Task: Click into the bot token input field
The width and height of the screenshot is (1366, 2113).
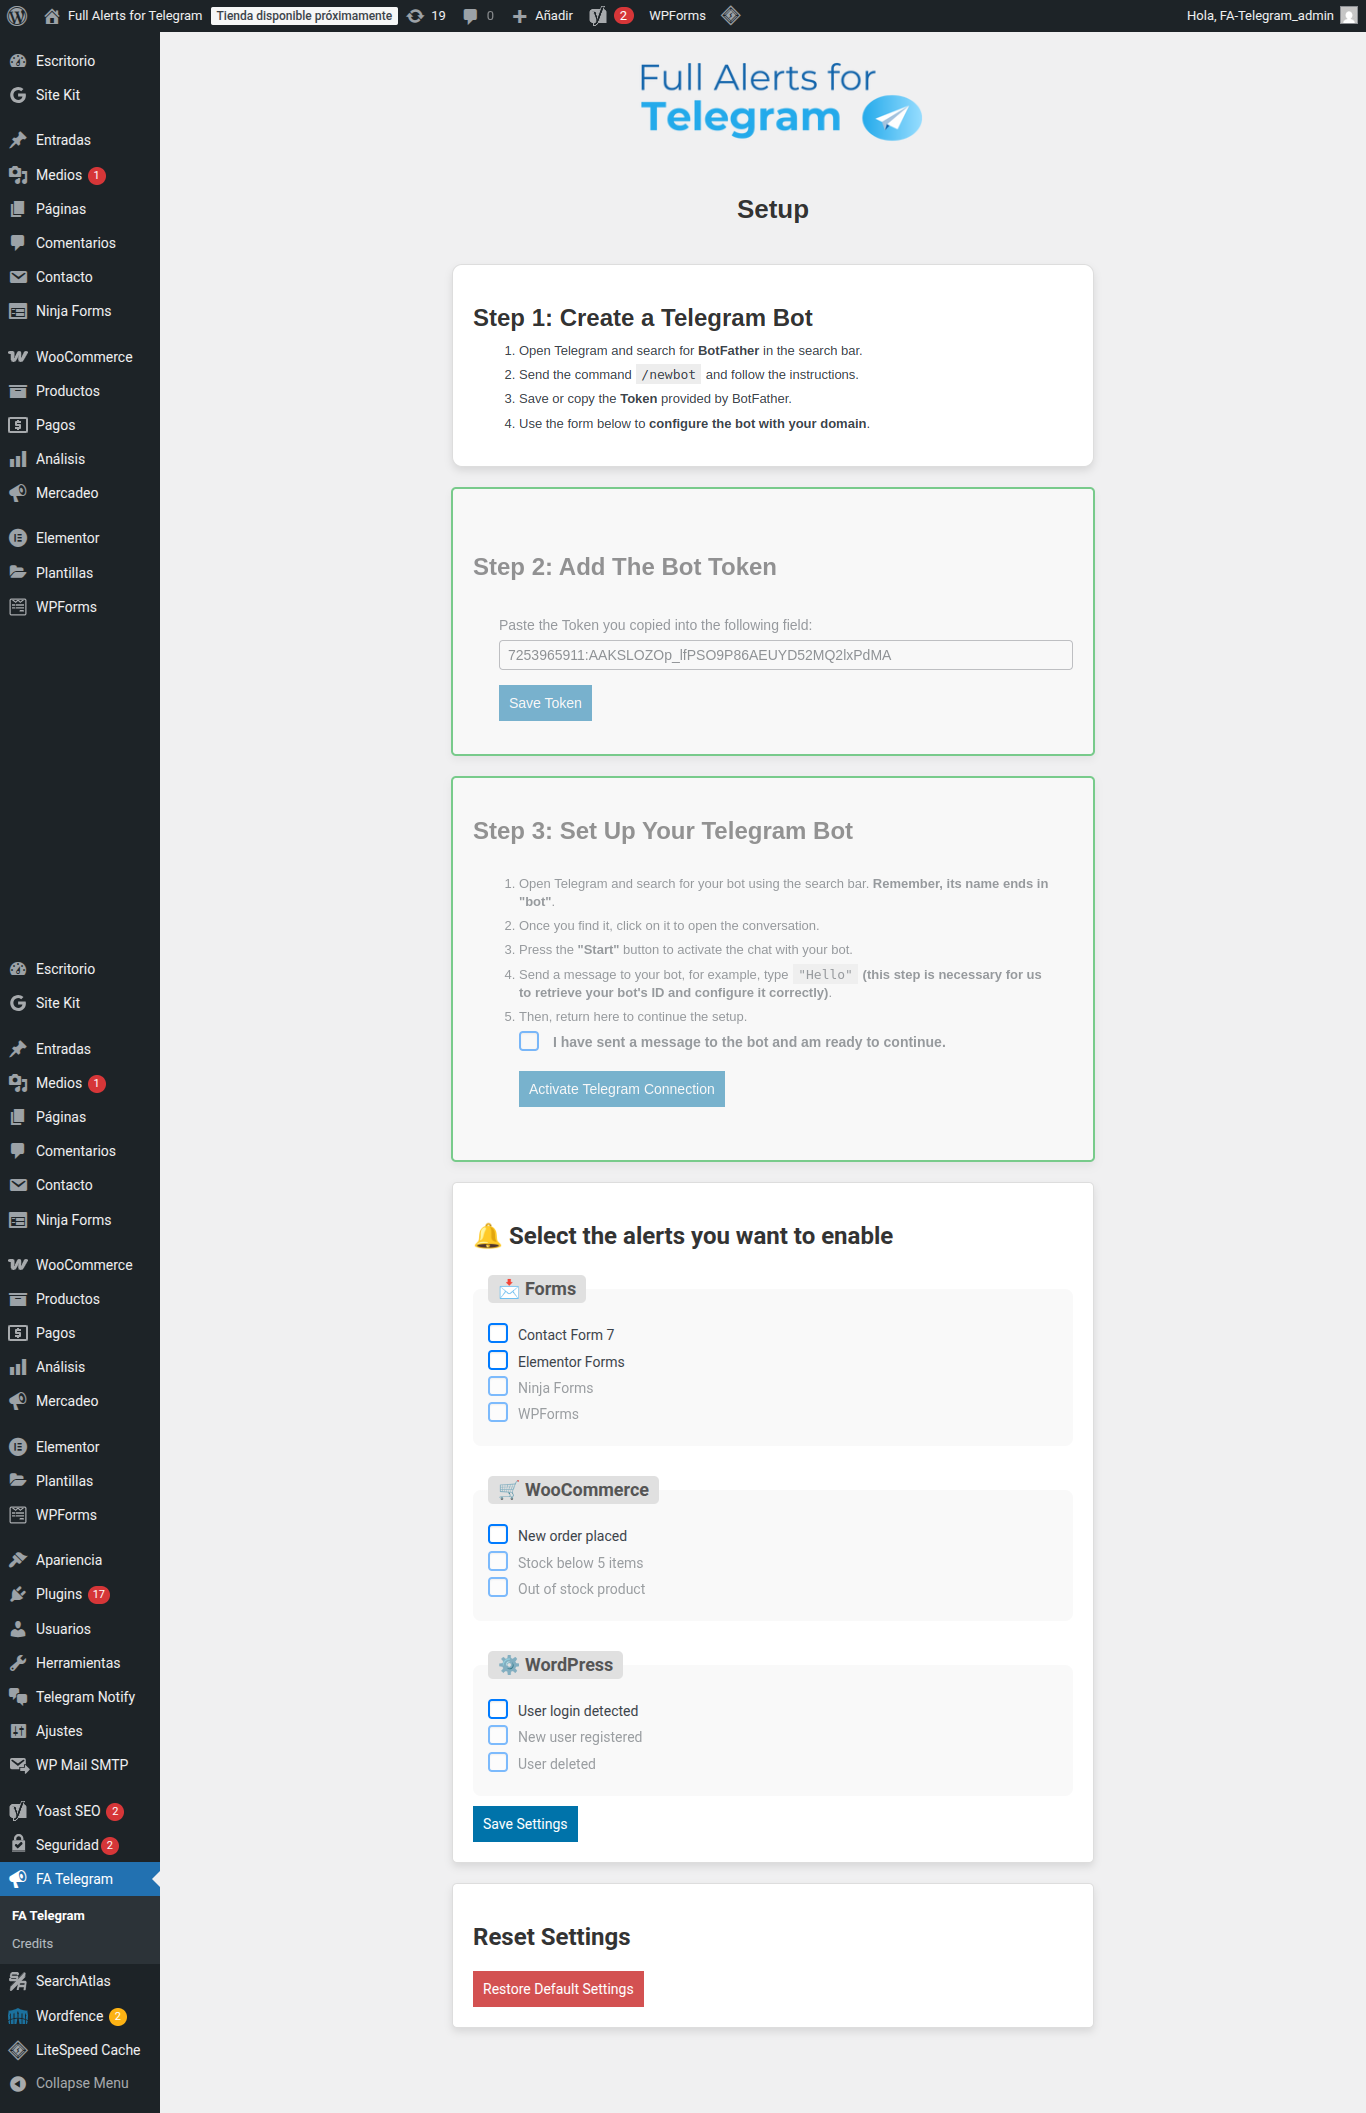Action: [x=786, y=655]
